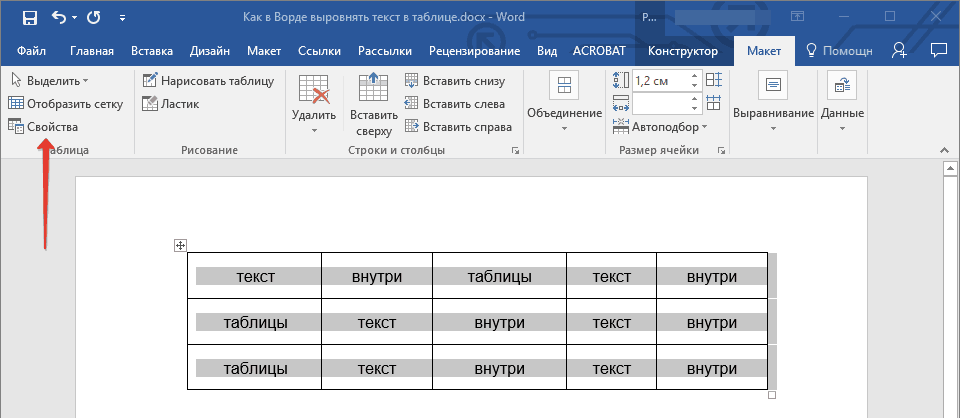Image resolution: width=960 pixels, height=418 pixels.
Task: Open the Alignment (Выравнивание) group menu
Action: (x=773, y=104)
